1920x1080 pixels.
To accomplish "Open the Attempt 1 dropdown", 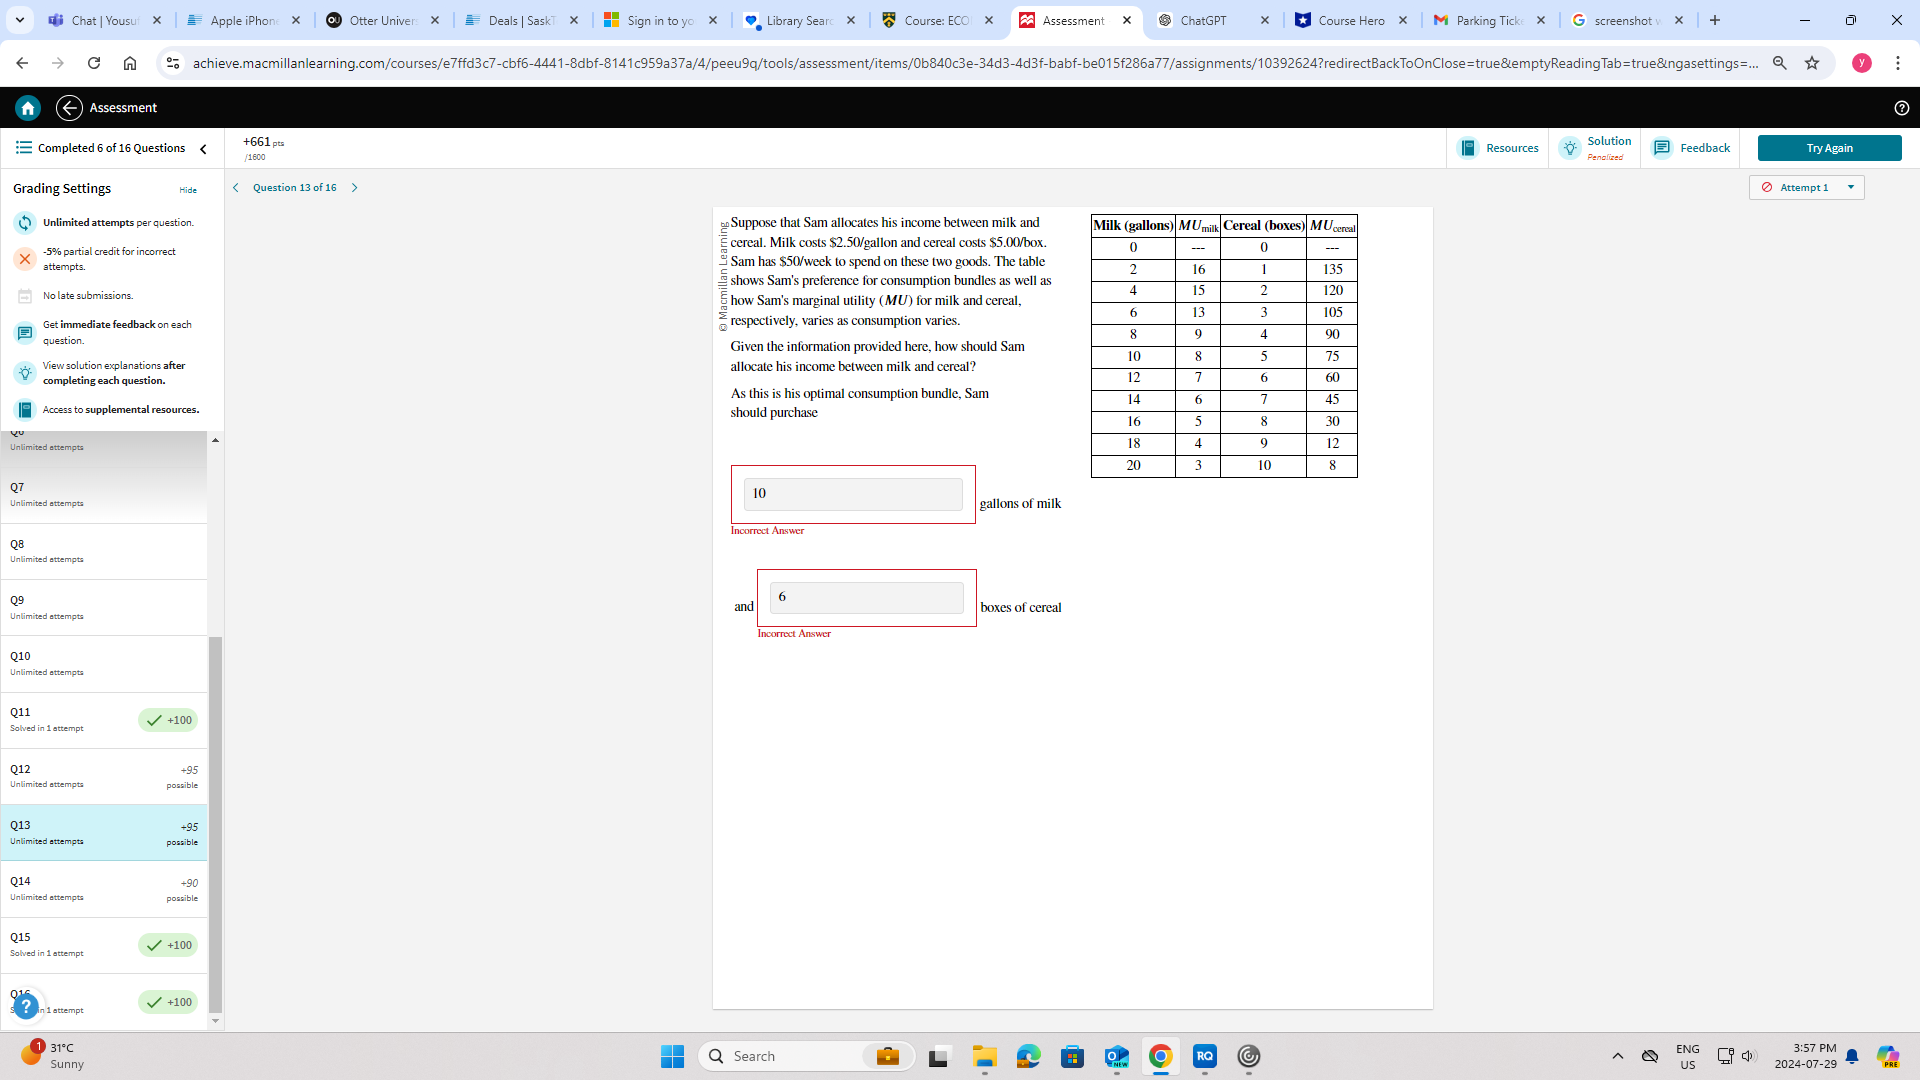I will click(1806, 187).
